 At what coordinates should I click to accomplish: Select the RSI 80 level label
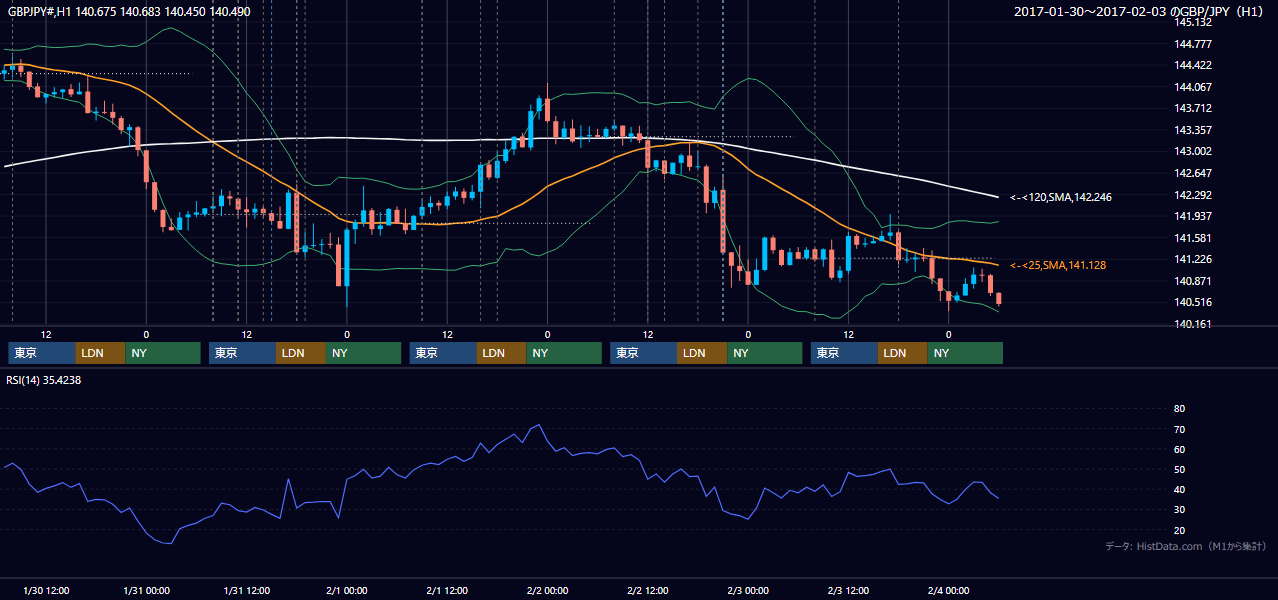(1179, 409)
